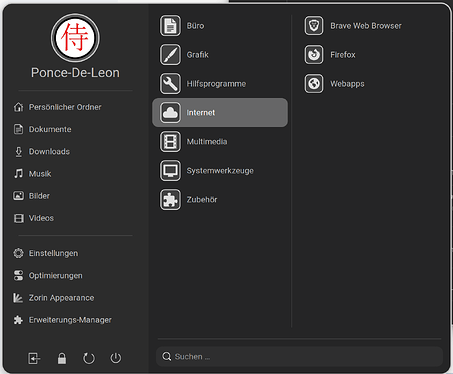This screenshot has height=374, width=453.
Task: Lock the screen with the padlock icon
Action: click(x=62, y=358)
